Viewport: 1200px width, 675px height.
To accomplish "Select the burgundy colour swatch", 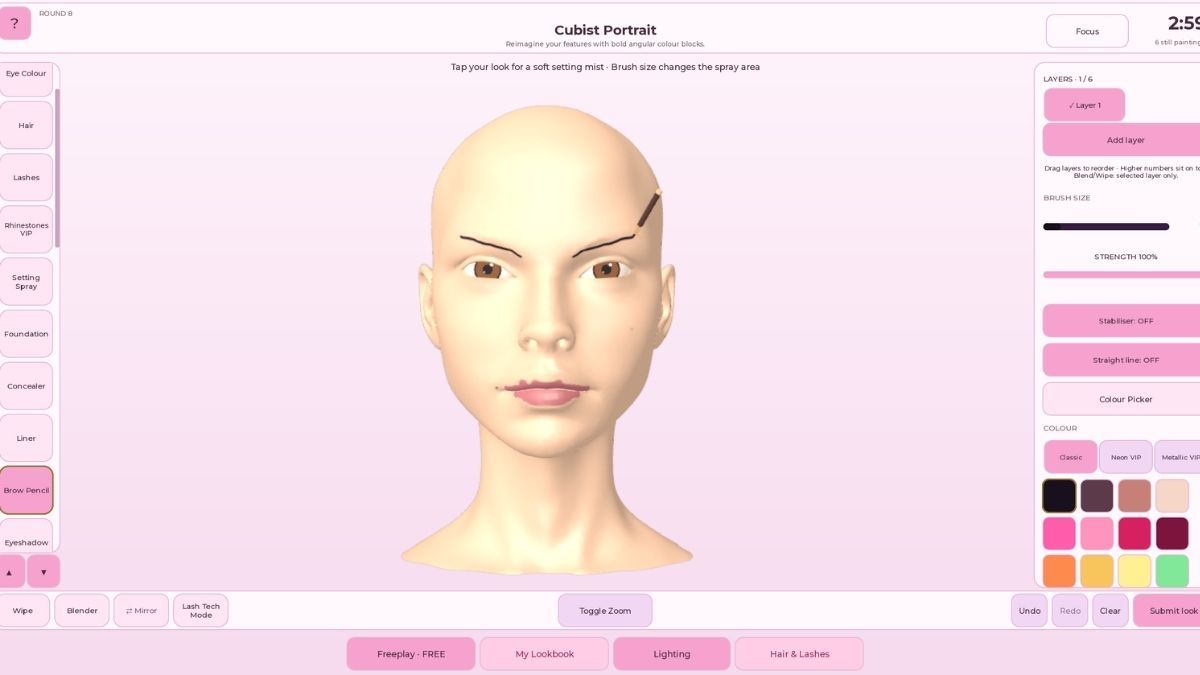I will pos(1172,533).
